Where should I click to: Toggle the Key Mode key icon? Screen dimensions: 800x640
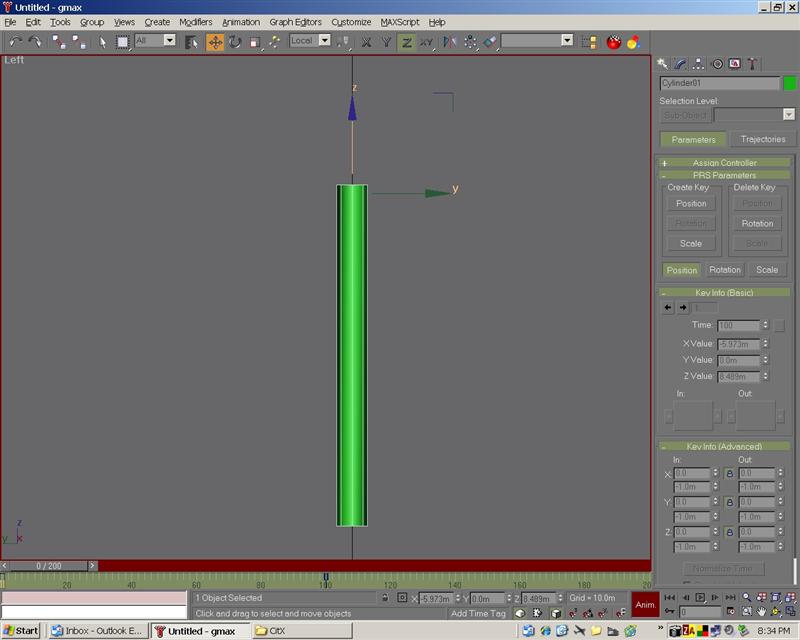coord(669,611)
